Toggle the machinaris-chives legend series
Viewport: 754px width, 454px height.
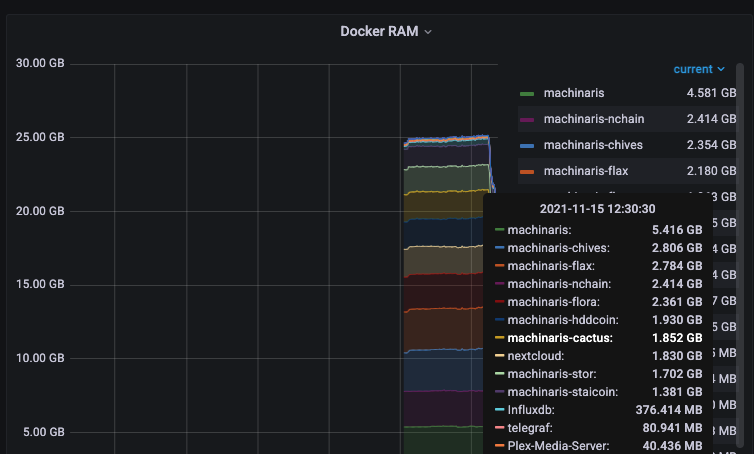[593, 145]
